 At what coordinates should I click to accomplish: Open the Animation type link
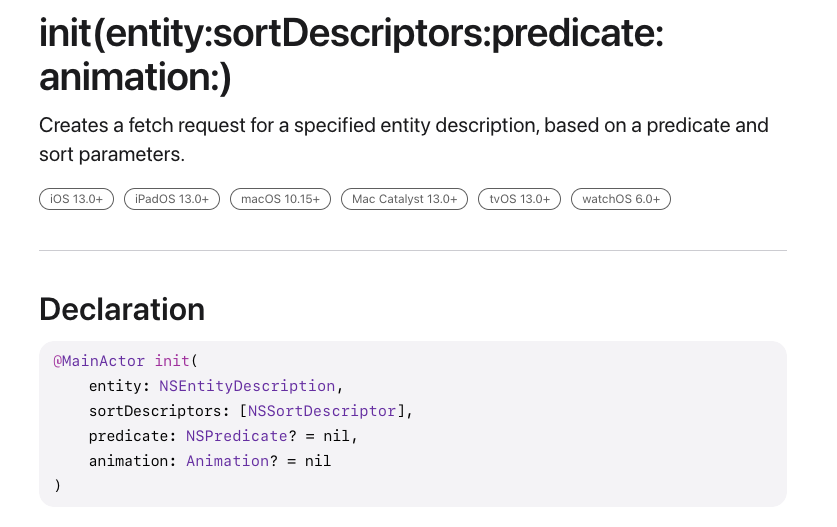228,461
